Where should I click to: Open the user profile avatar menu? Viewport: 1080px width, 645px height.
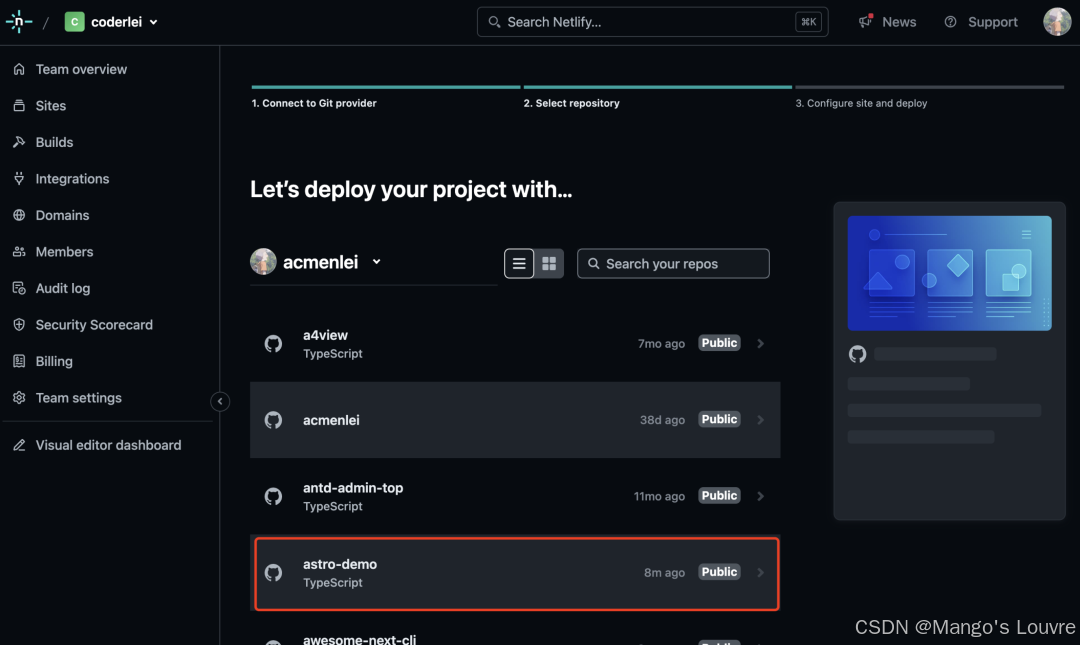click(1057, 22)
